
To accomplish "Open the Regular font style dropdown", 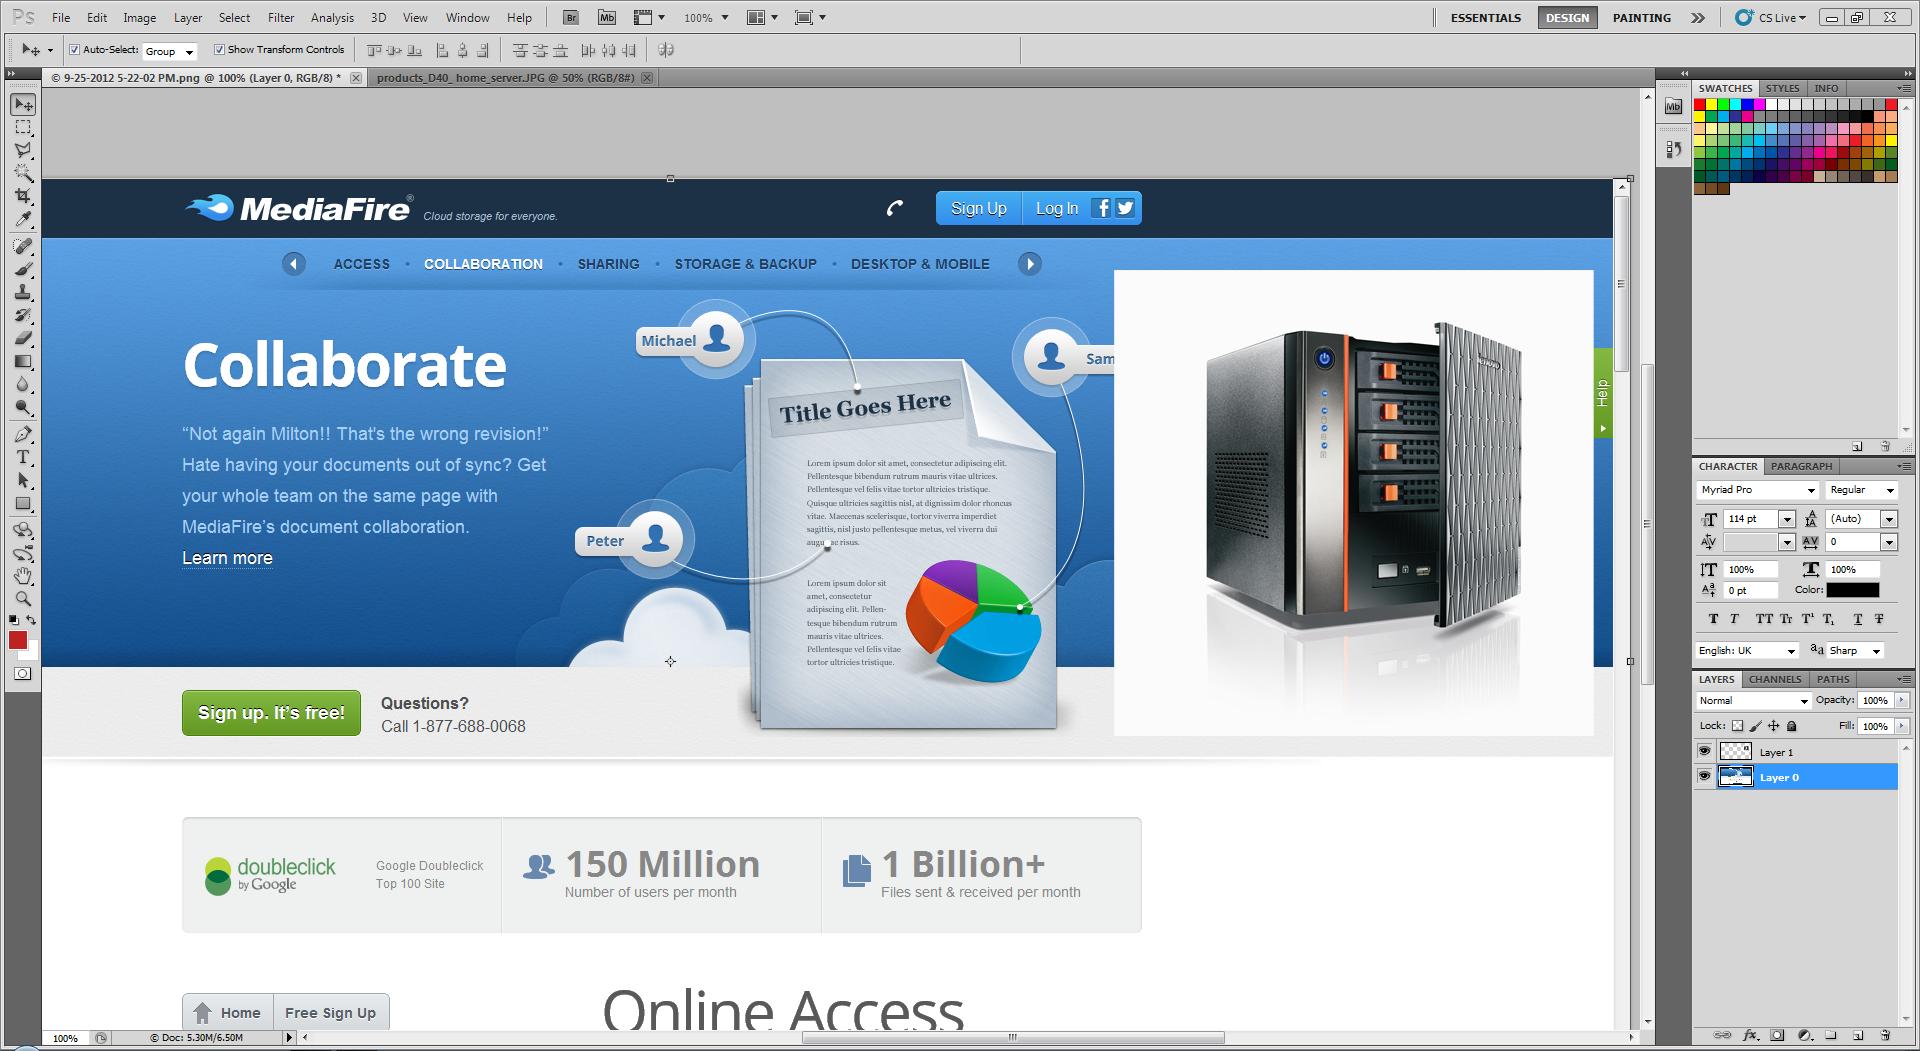I will pyautogui.click(x=1862, y=490).
